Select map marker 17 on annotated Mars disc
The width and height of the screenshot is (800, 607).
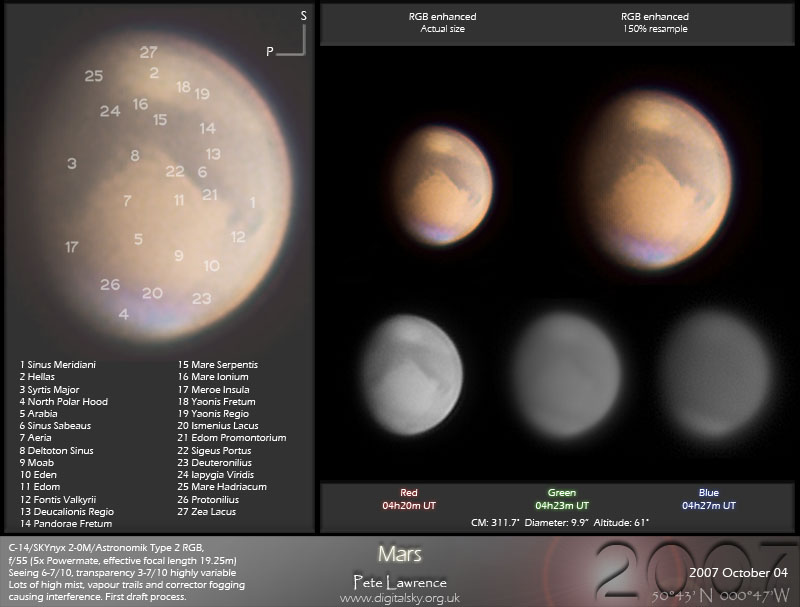click(72, 247)
